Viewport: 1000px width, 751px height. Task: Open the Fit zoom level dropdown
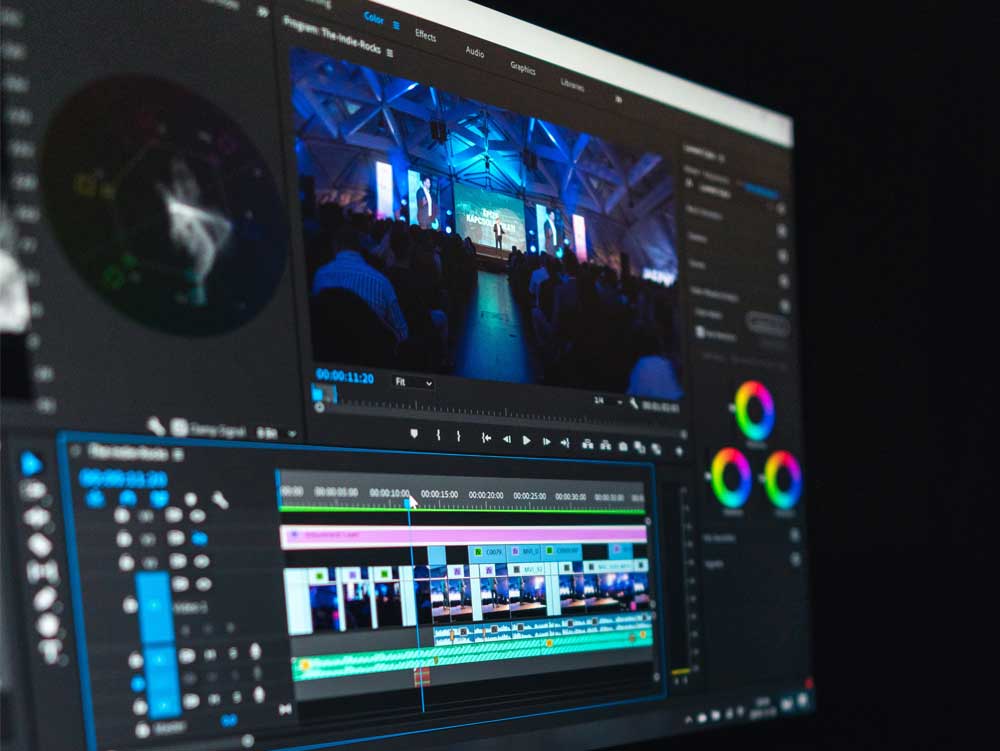tap(412, 382)
